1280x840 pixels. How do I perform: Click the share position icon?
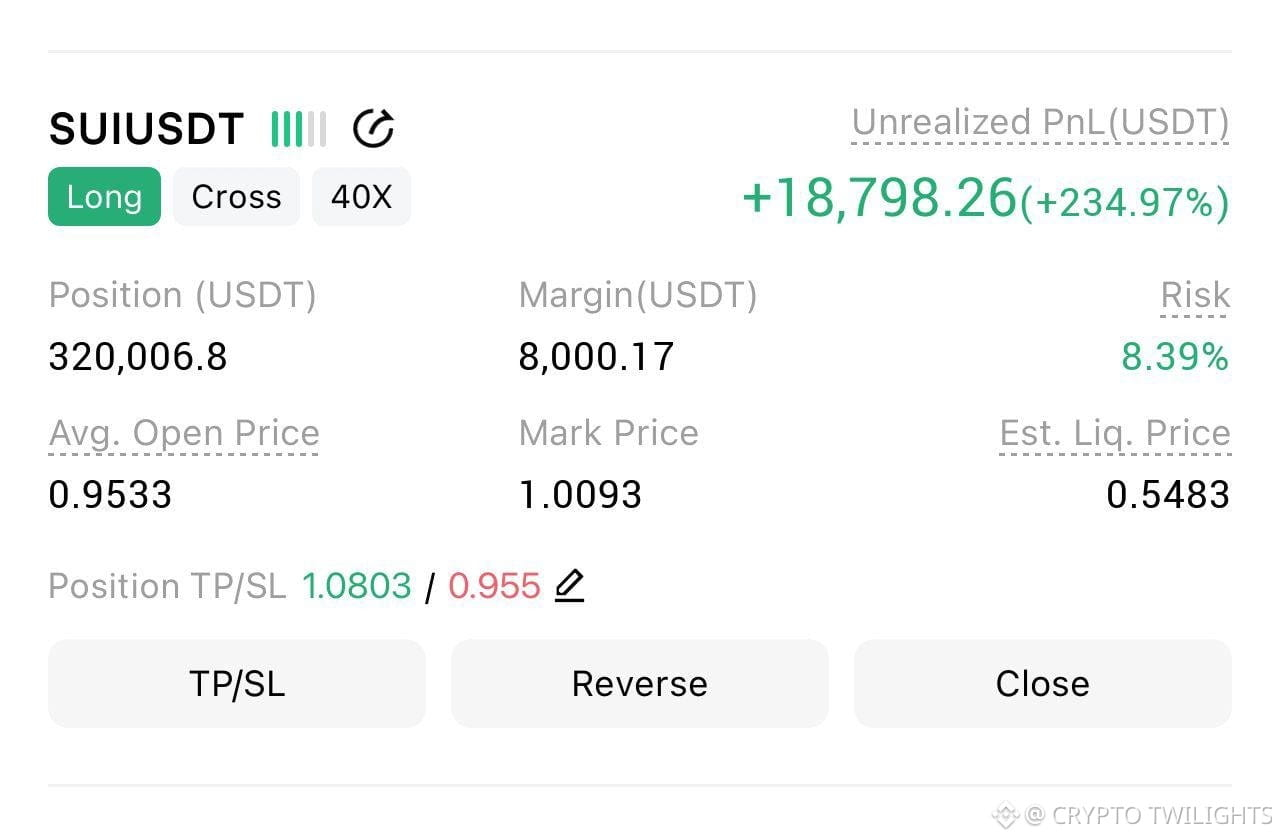coord(374,129)
